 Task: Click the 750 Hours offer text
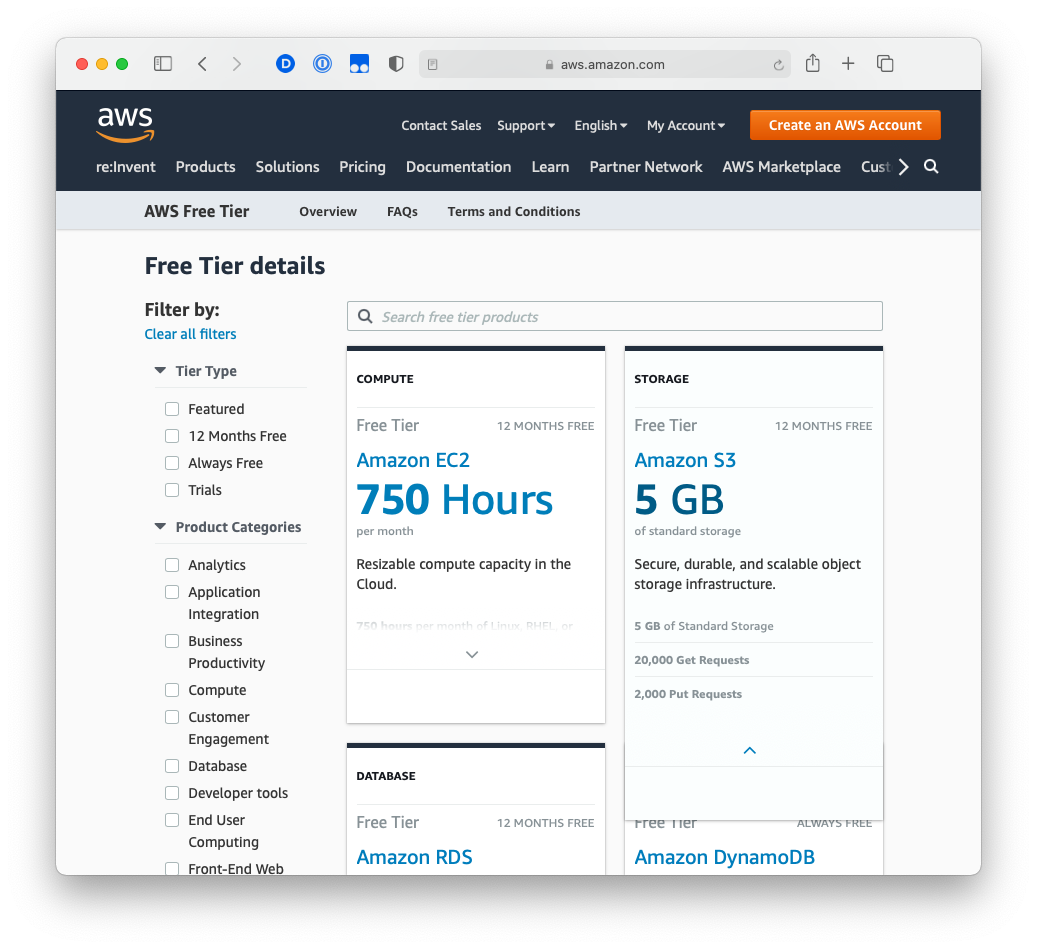tap(454, 499)
